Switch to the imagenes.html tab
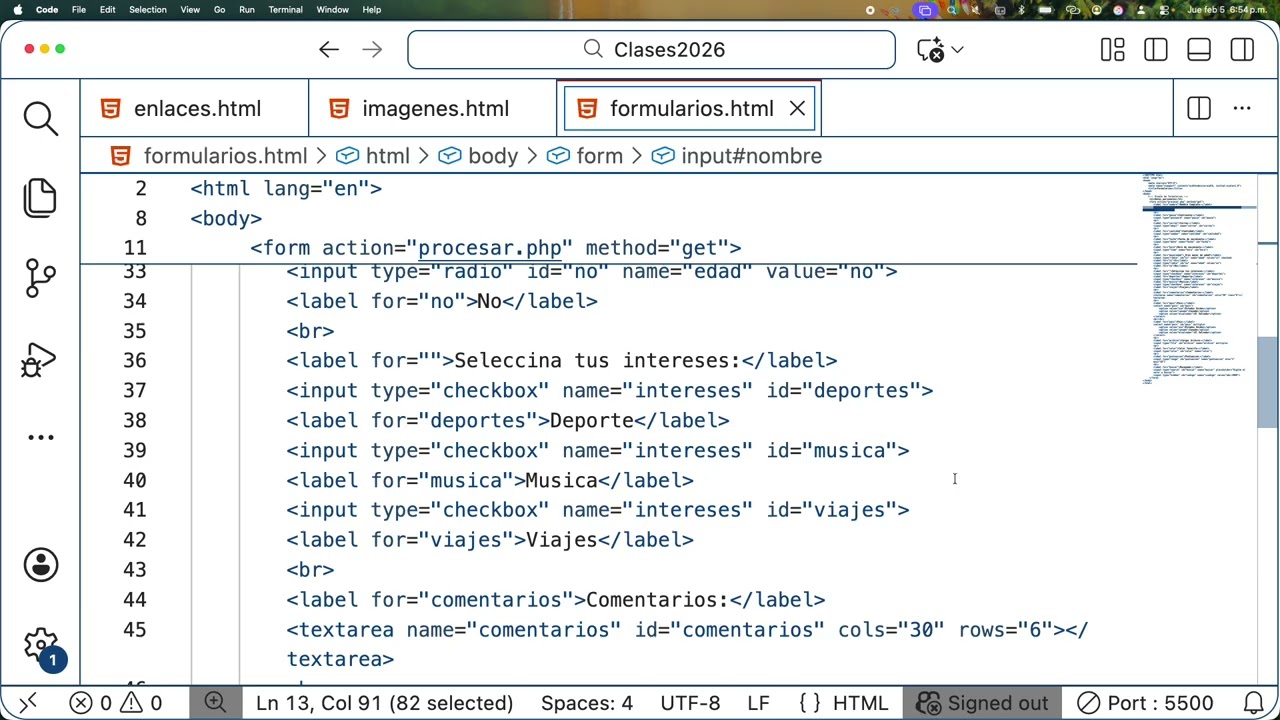The height and width of the screenshot is (720, 1280). pyautogui.click(x=433, y=108)
